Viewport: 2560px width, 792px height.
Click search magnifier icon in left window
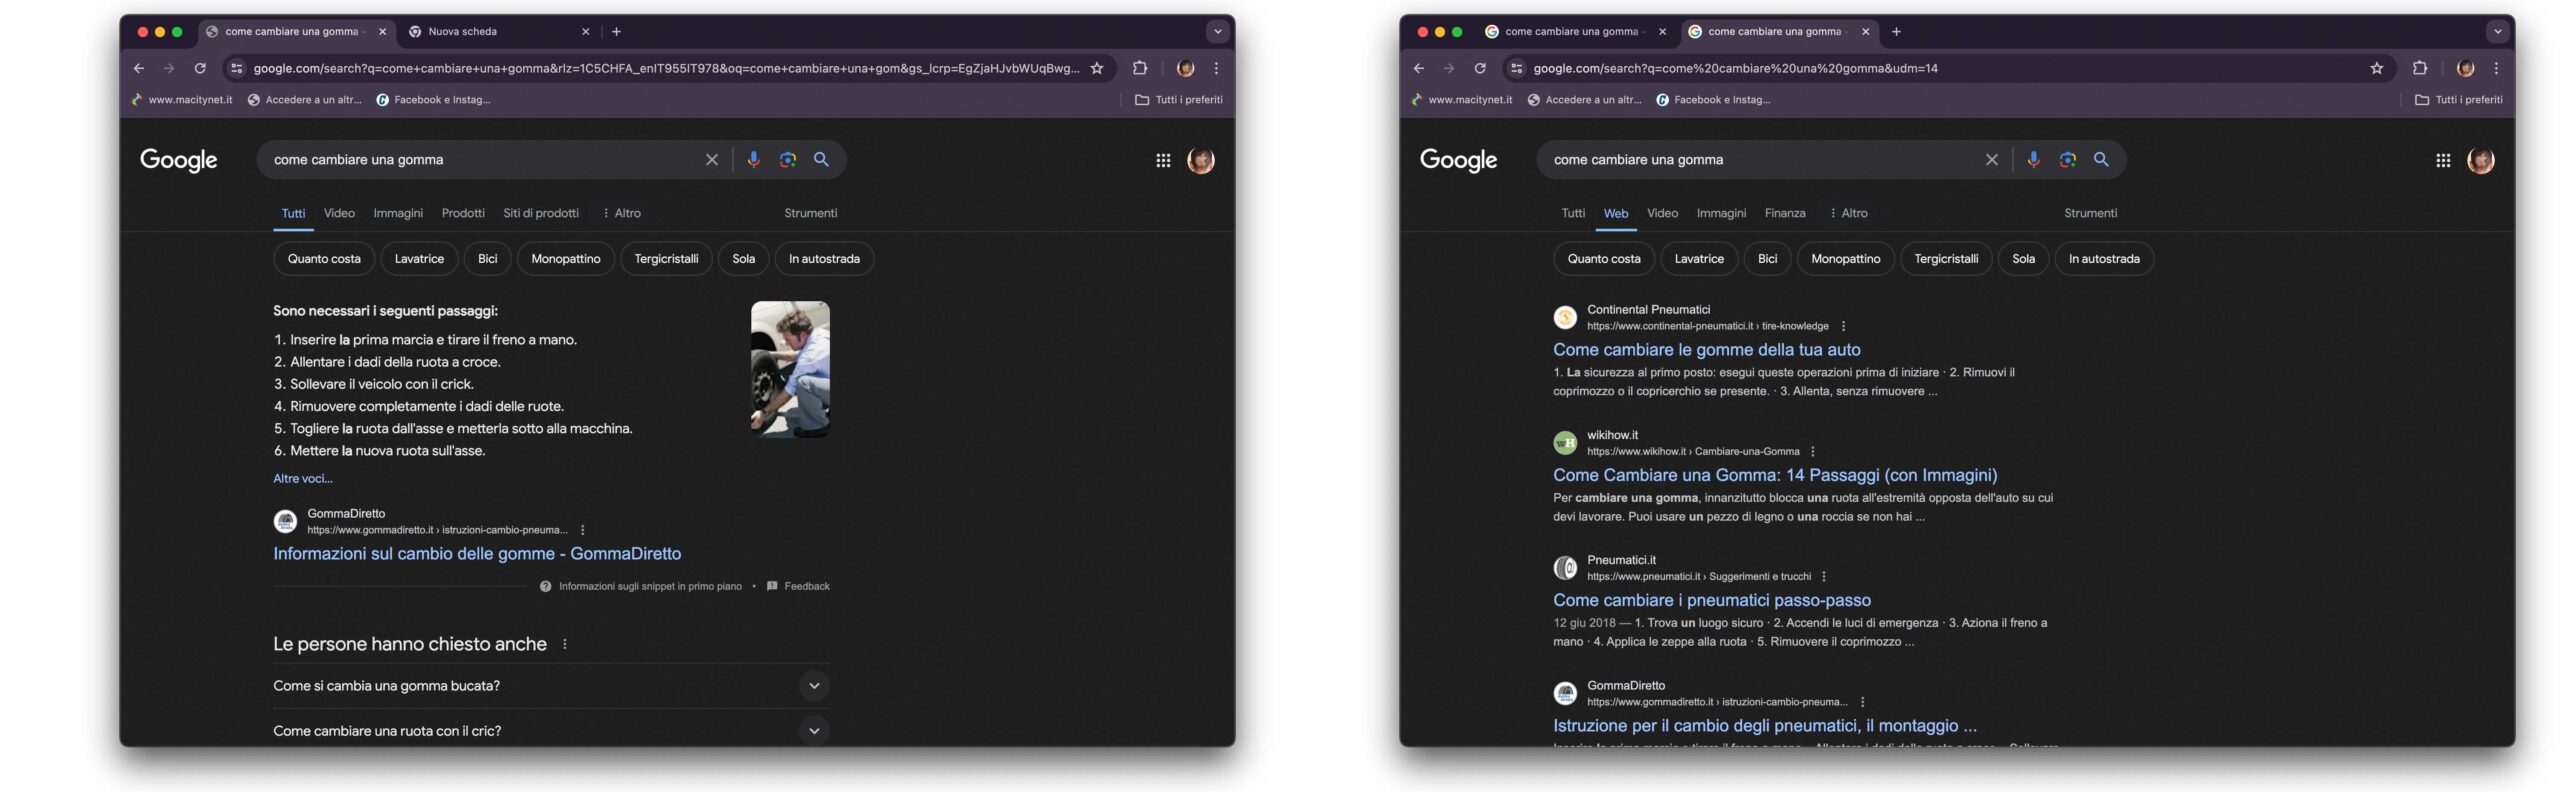[x=821, y=160]
